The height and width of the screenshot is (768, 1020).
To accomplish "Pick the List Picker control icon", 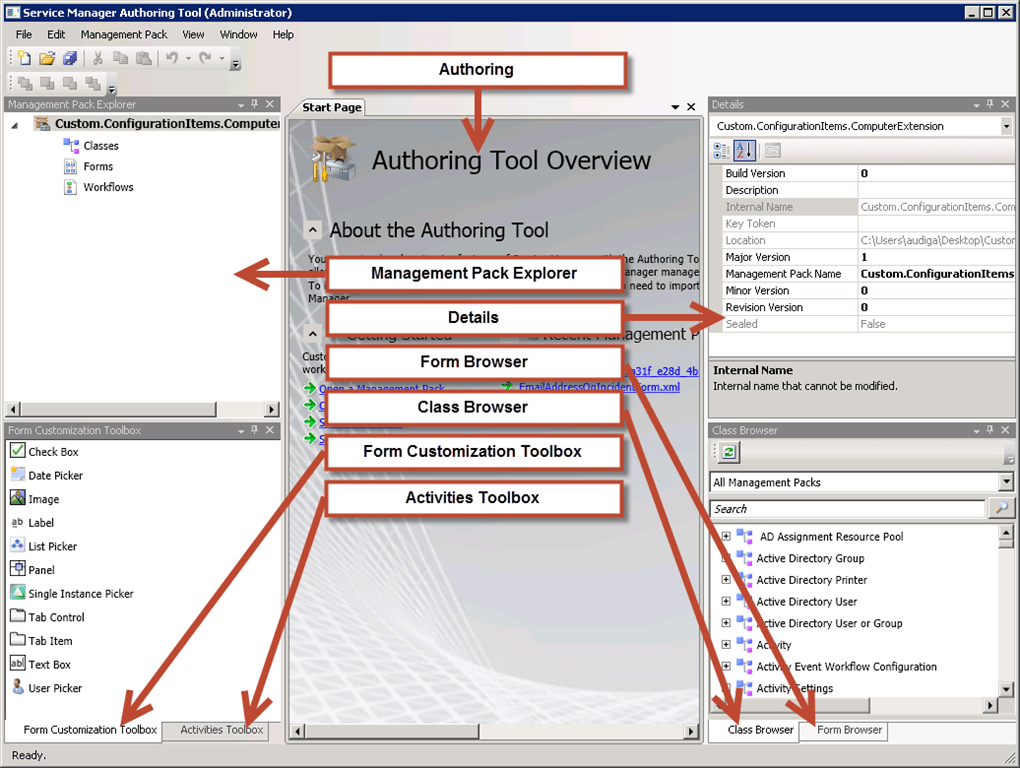I will tap(18, 546).
